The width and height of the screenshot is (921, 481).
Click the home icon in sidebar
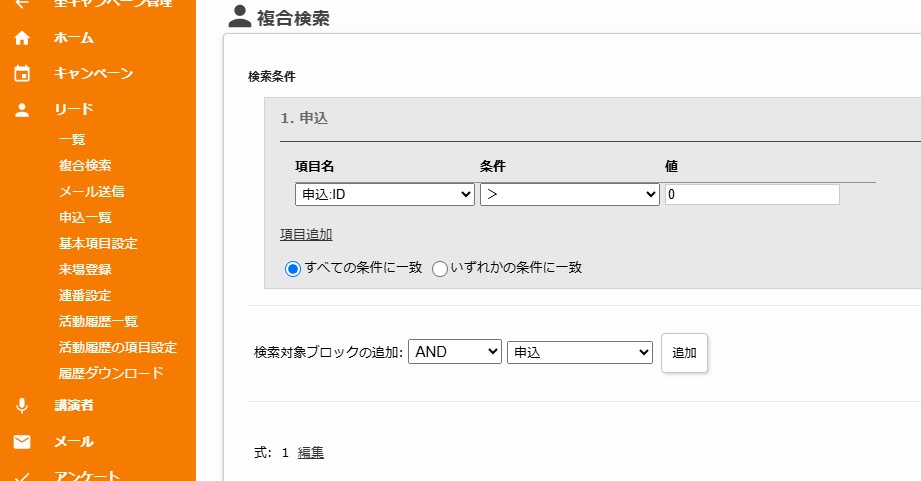point(22,38)
